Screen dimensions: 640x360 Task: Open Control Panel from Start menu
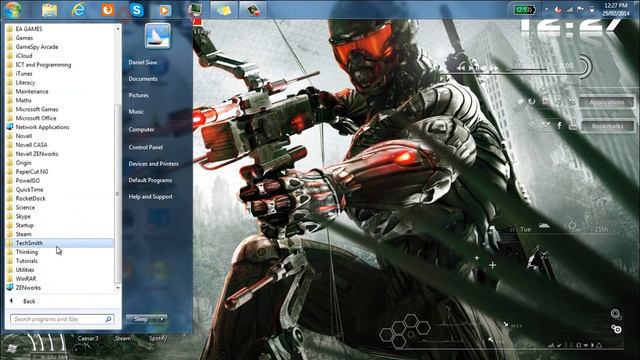tap(146, 147)
